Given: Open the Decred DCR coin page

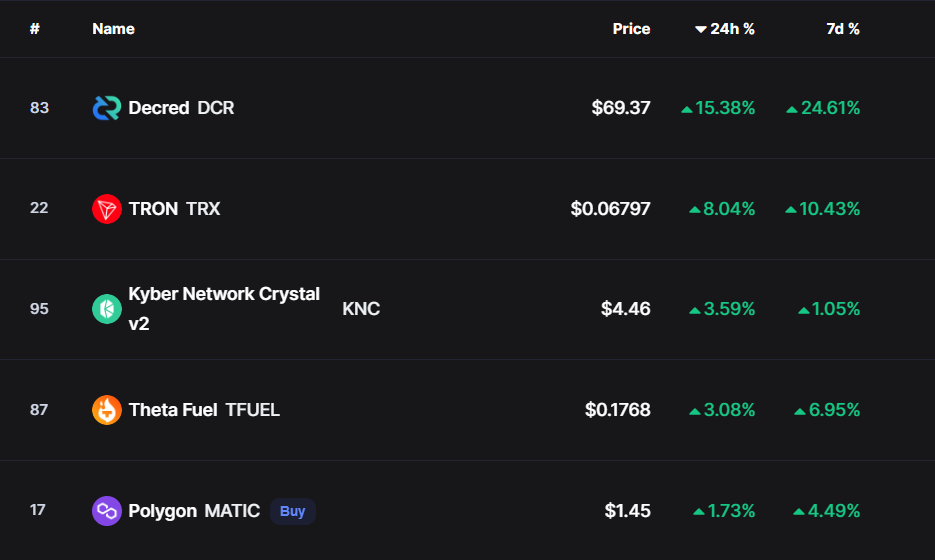Looking at the screenshot, I should tap(181, 108).
